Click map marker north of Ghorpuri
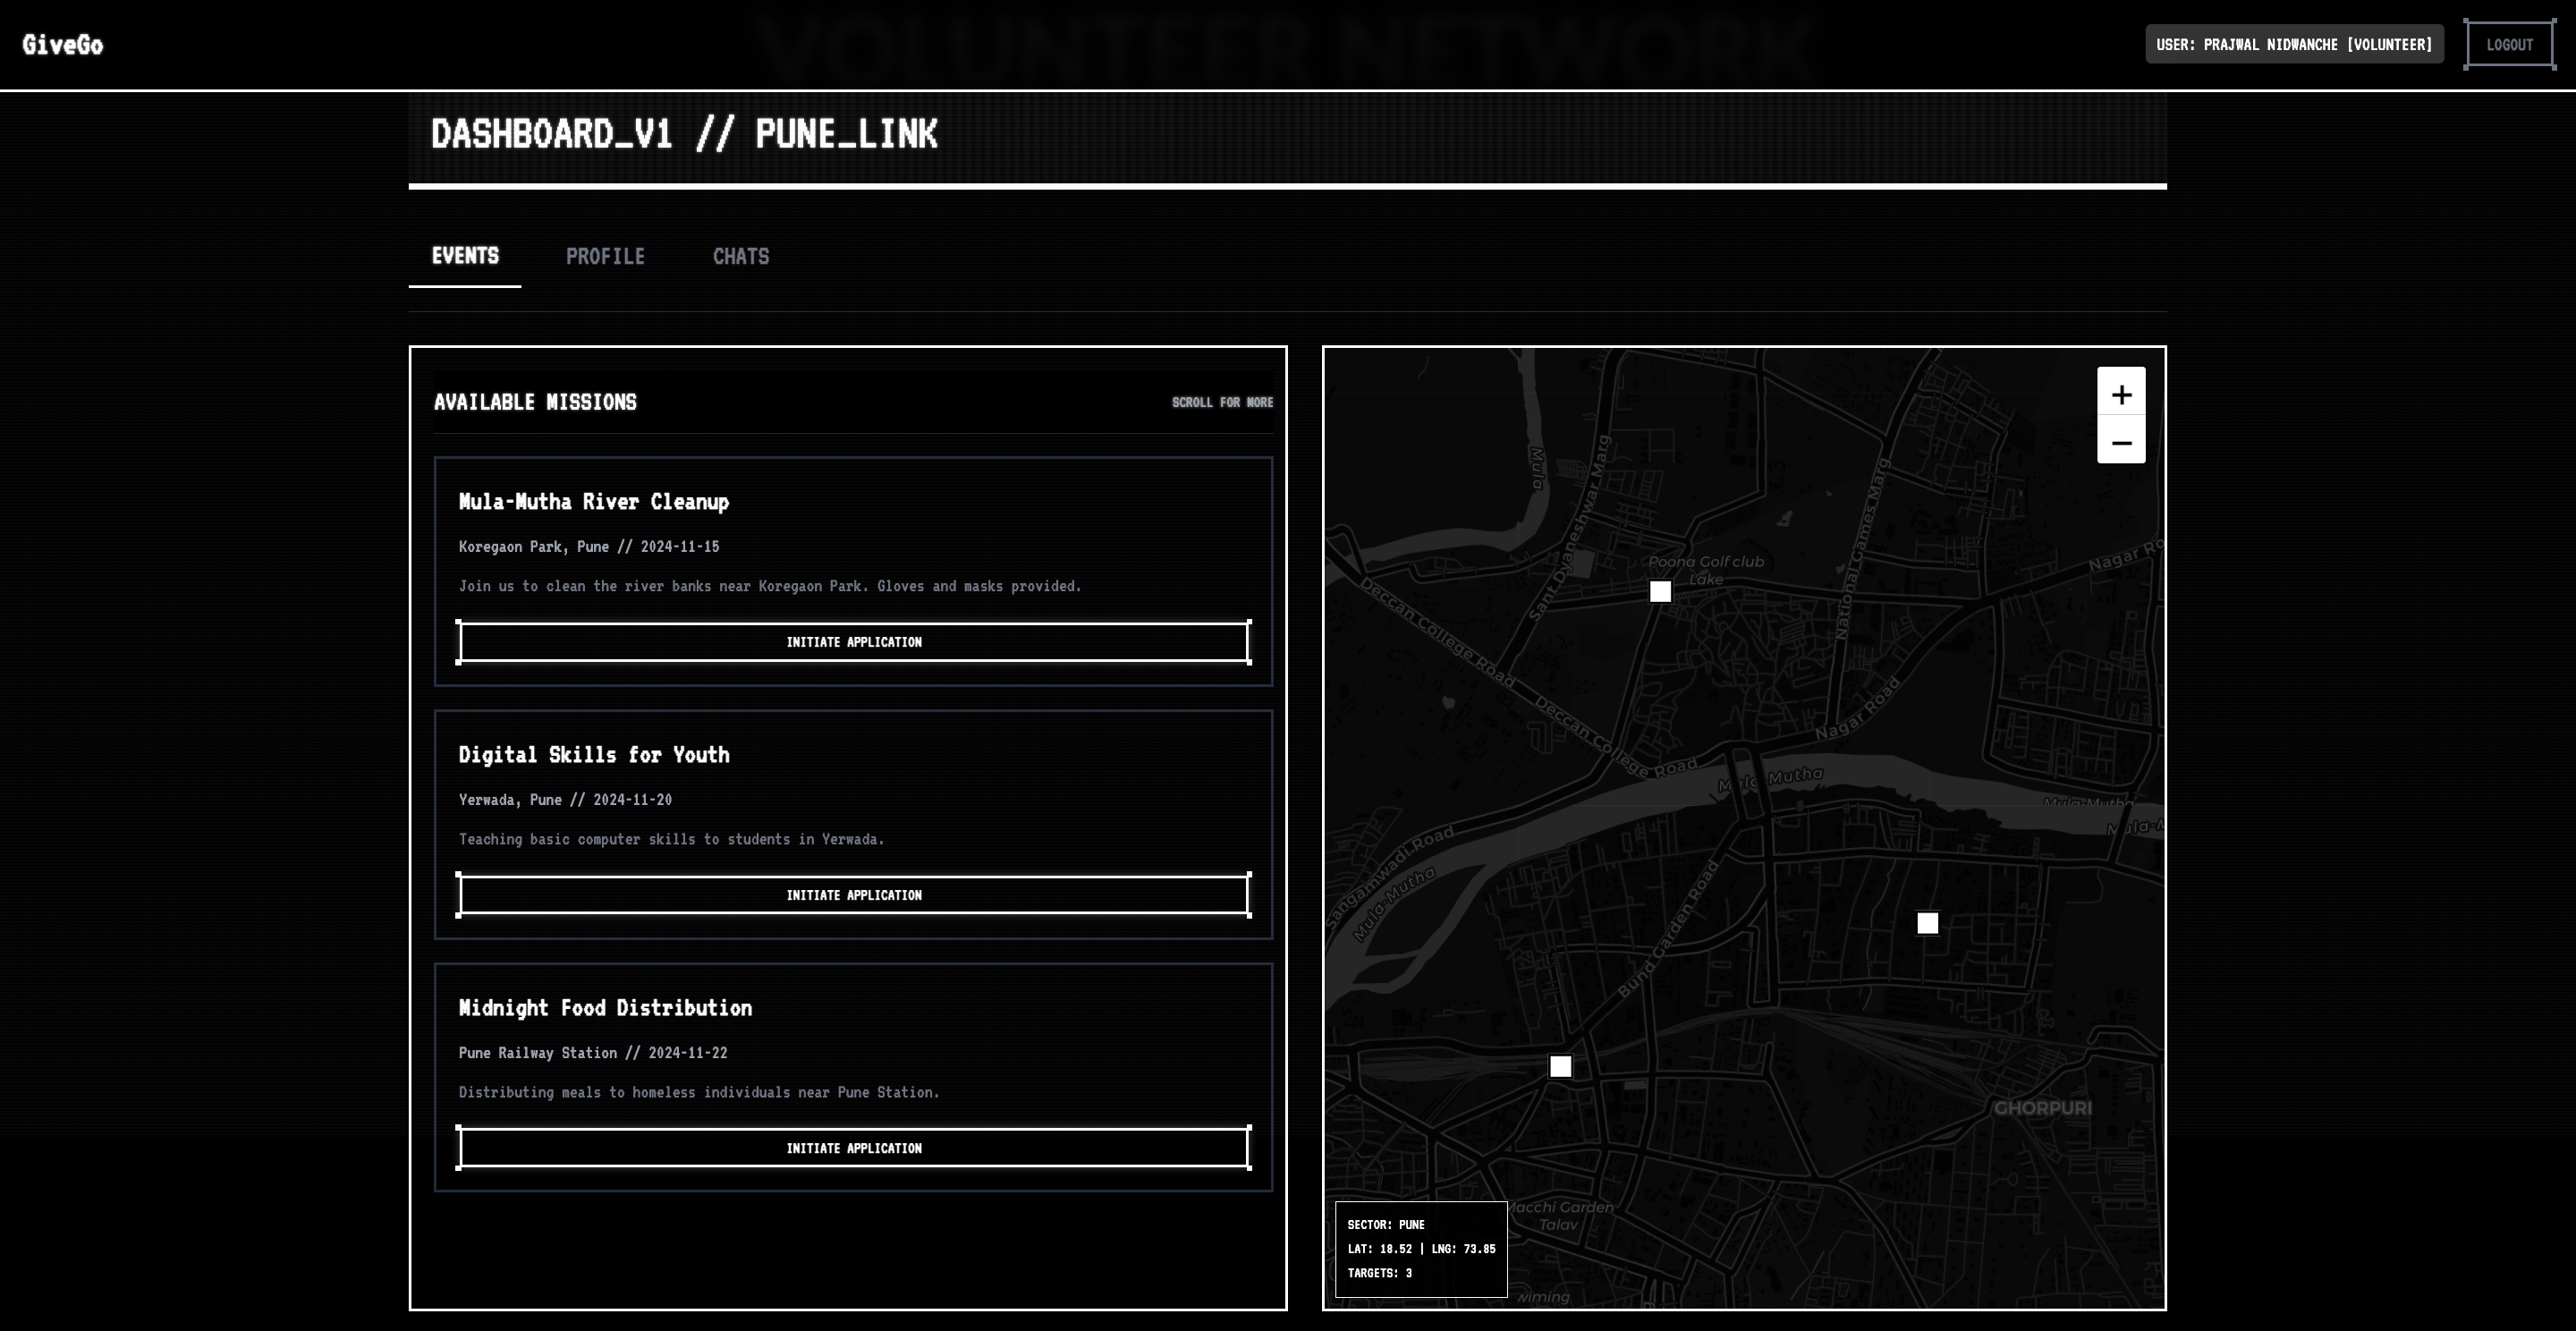Image resolution: width=2576 pixels, height=1331 pixels. [1927, 923]
